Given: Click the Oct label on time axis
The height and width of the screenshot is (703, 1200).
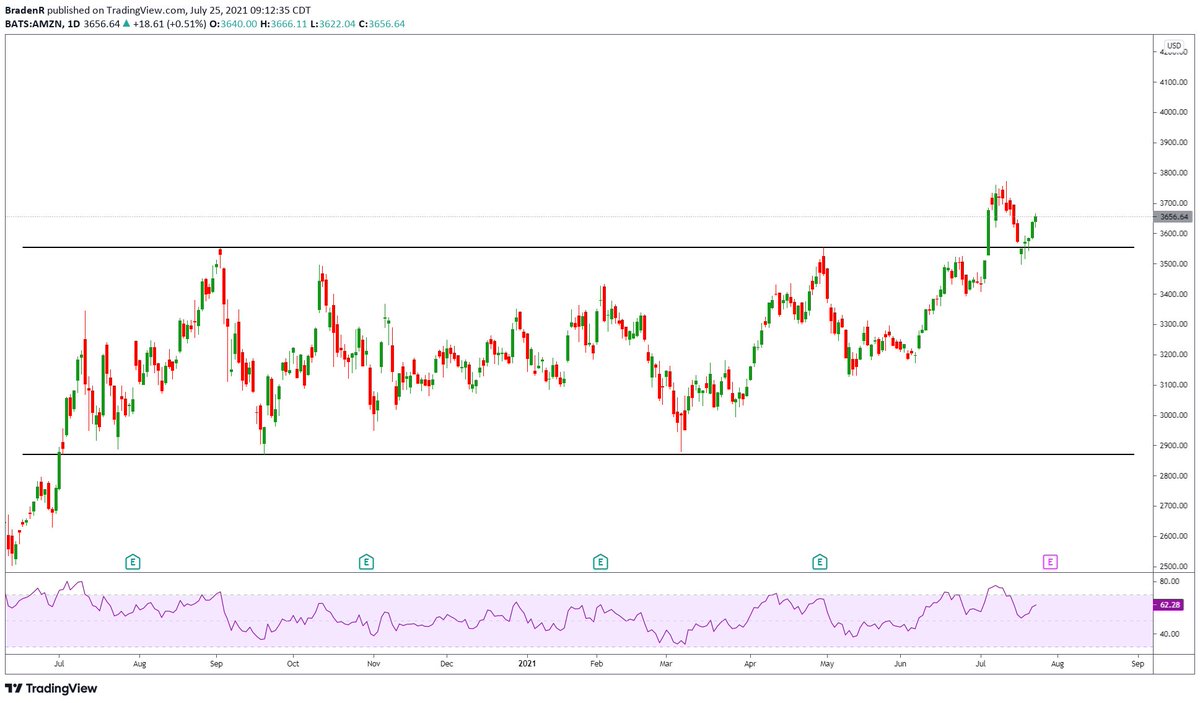Looking at the screenshot, I should point(293,662).
